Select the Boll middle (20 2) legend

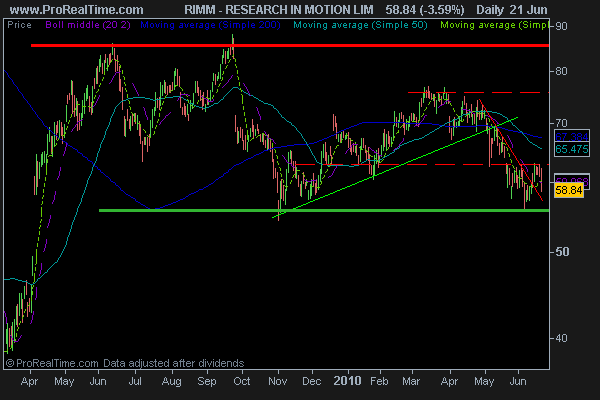88,25
